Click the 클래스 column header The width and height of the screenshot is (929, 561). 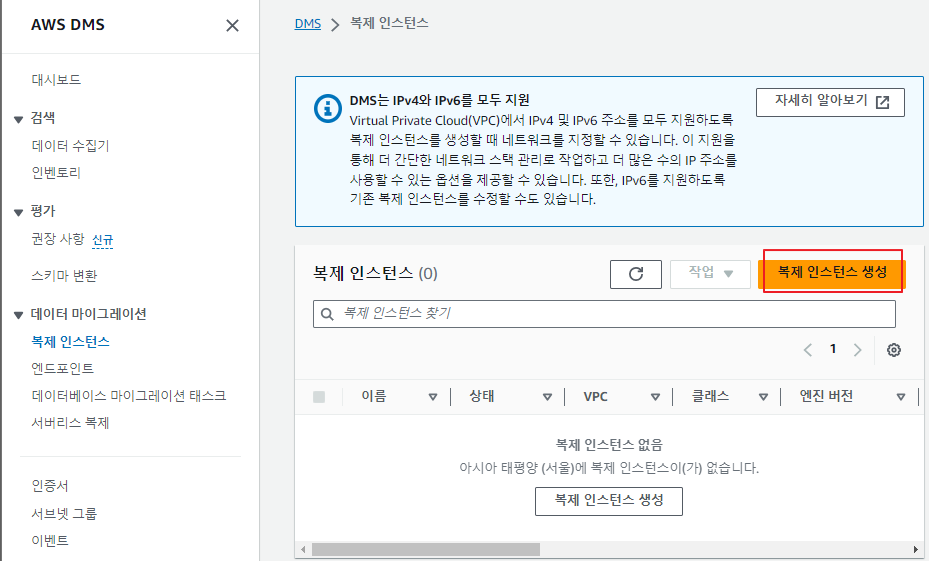click(x=710, y=396)
